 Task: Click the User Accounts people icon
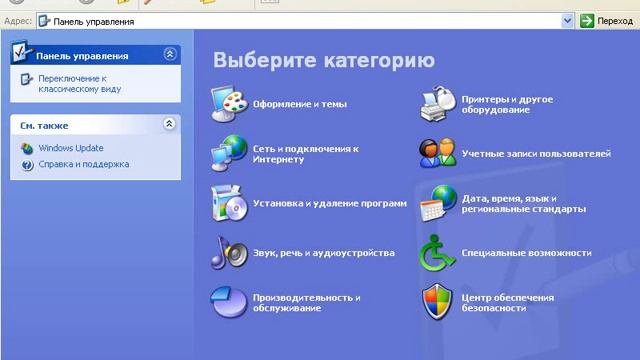438,153
